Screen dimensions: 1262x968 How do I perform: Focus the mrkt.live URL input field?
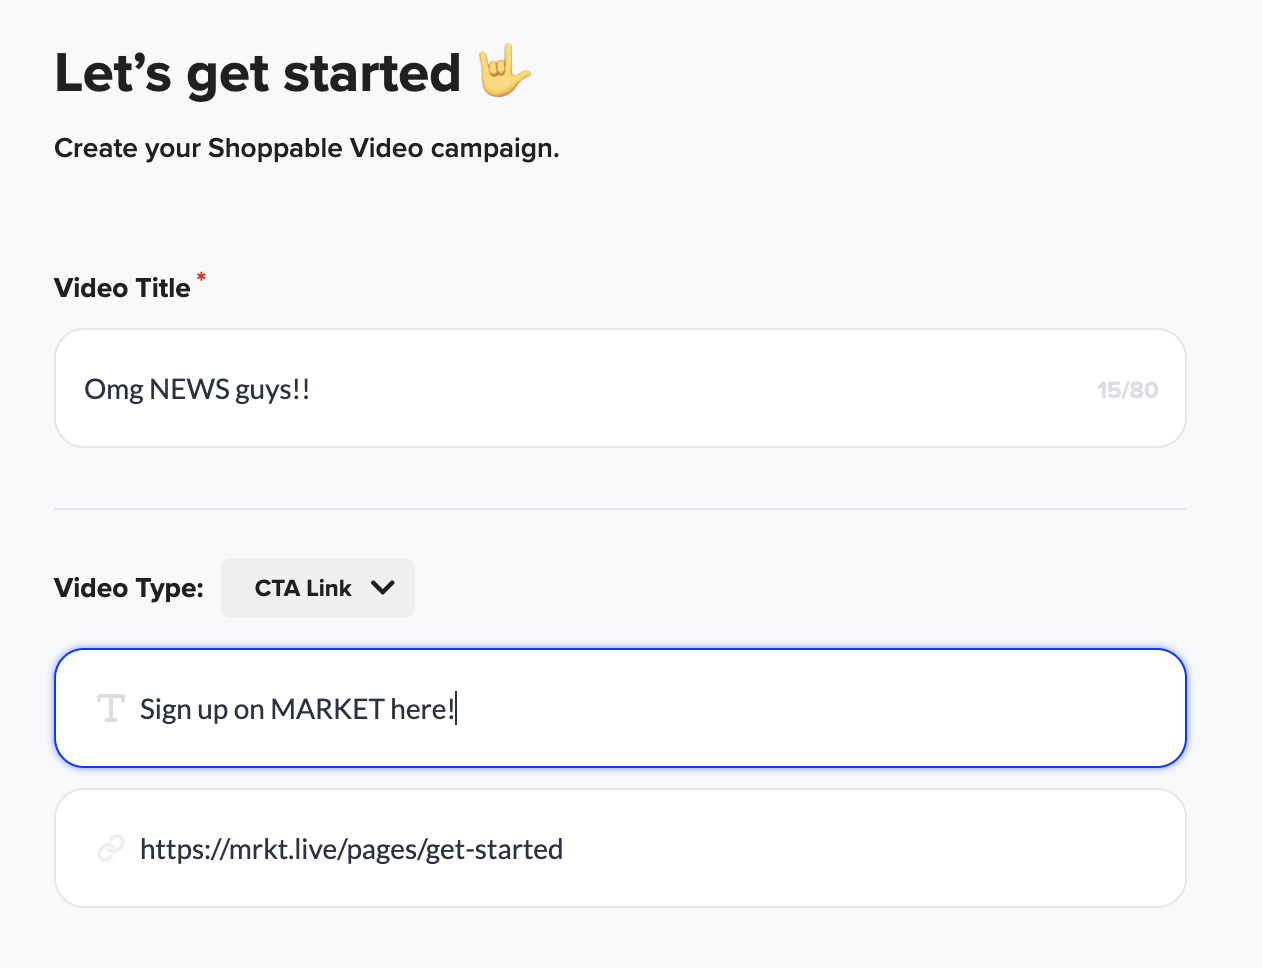pyautogui.click(x=800, y=849)
